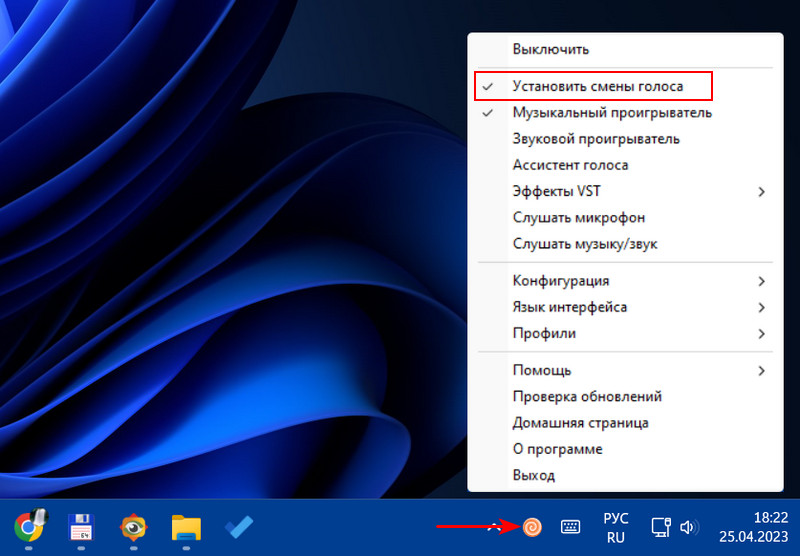The width and height of the screenshot is (800, 556).
Task: Select Выход to quit the program
Action: point(625,475)
